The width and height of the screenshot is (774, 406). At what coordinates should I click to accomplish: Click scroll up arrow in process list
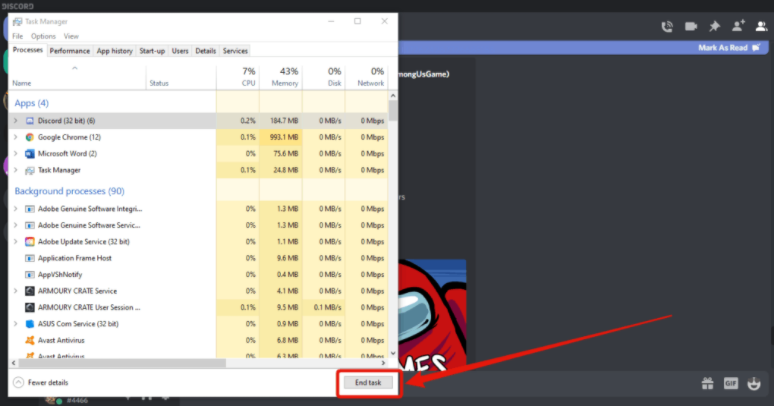[393, 95]
